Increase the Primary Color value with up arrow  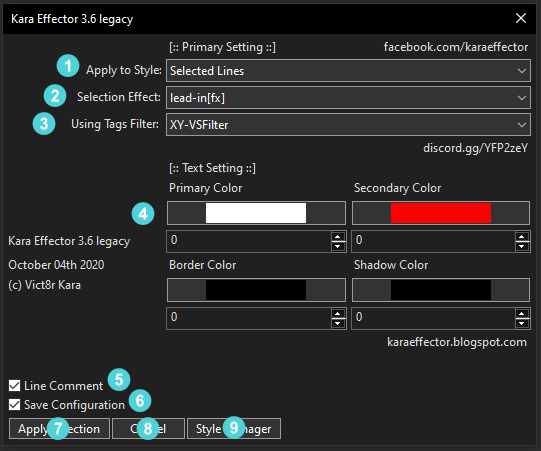point(338,237)
